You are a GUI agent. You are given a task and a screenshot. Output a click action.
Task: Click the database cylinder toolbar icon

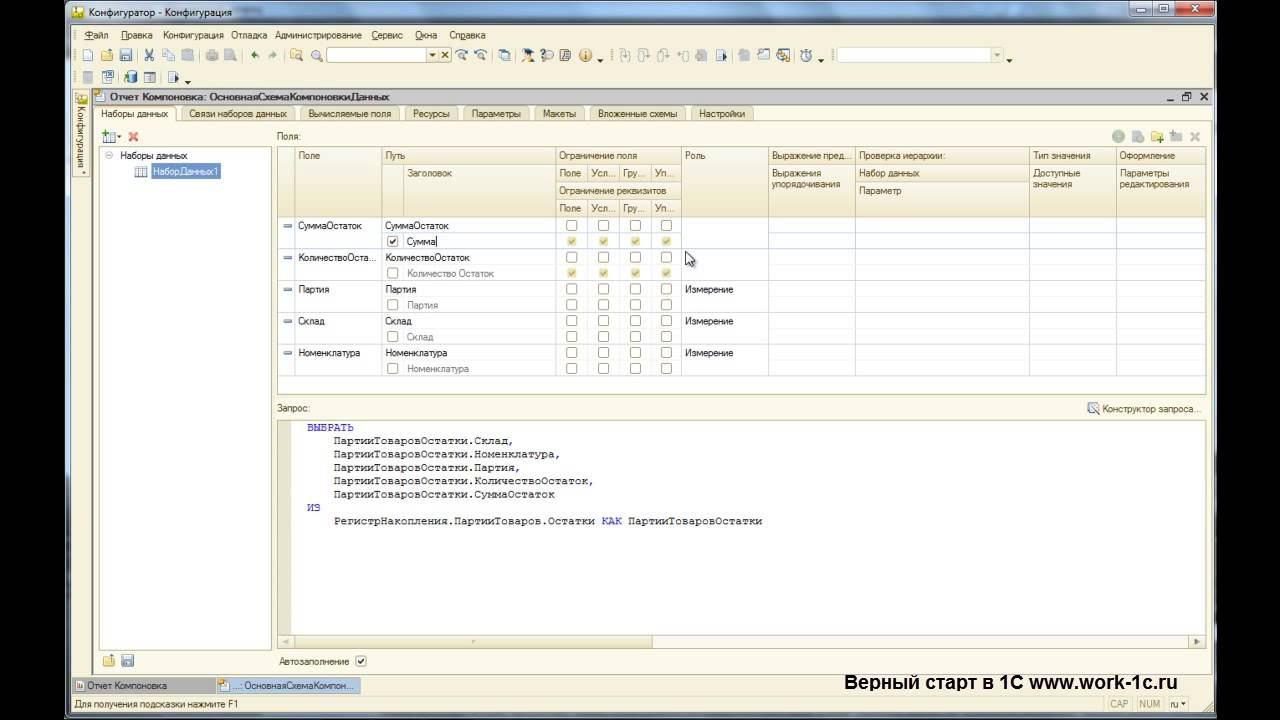pos(130,77)
